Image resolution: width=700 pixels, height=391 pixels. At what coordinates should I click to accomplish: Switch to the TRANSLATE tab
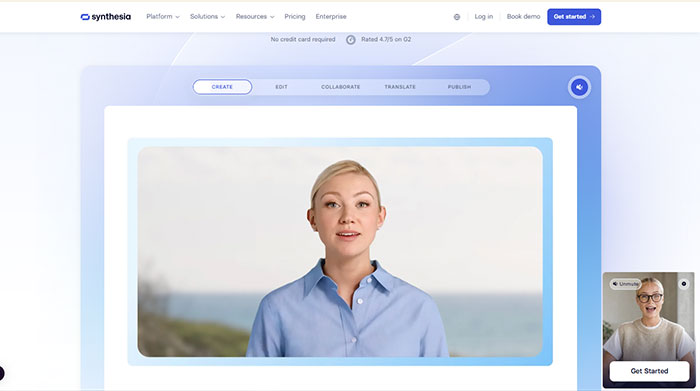tap(400, 87)
